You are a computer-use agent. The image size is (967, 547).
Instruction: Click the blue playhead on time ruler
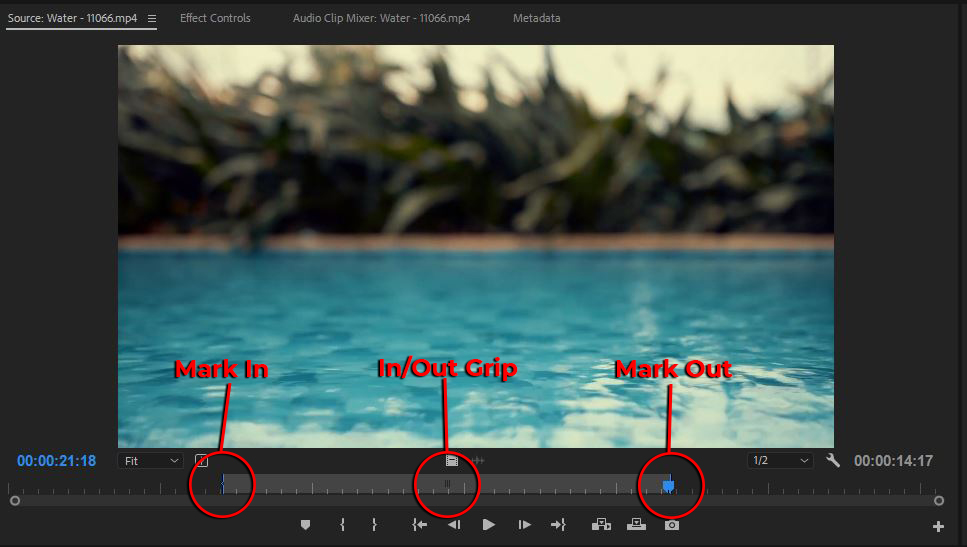(x=669, y=485)
